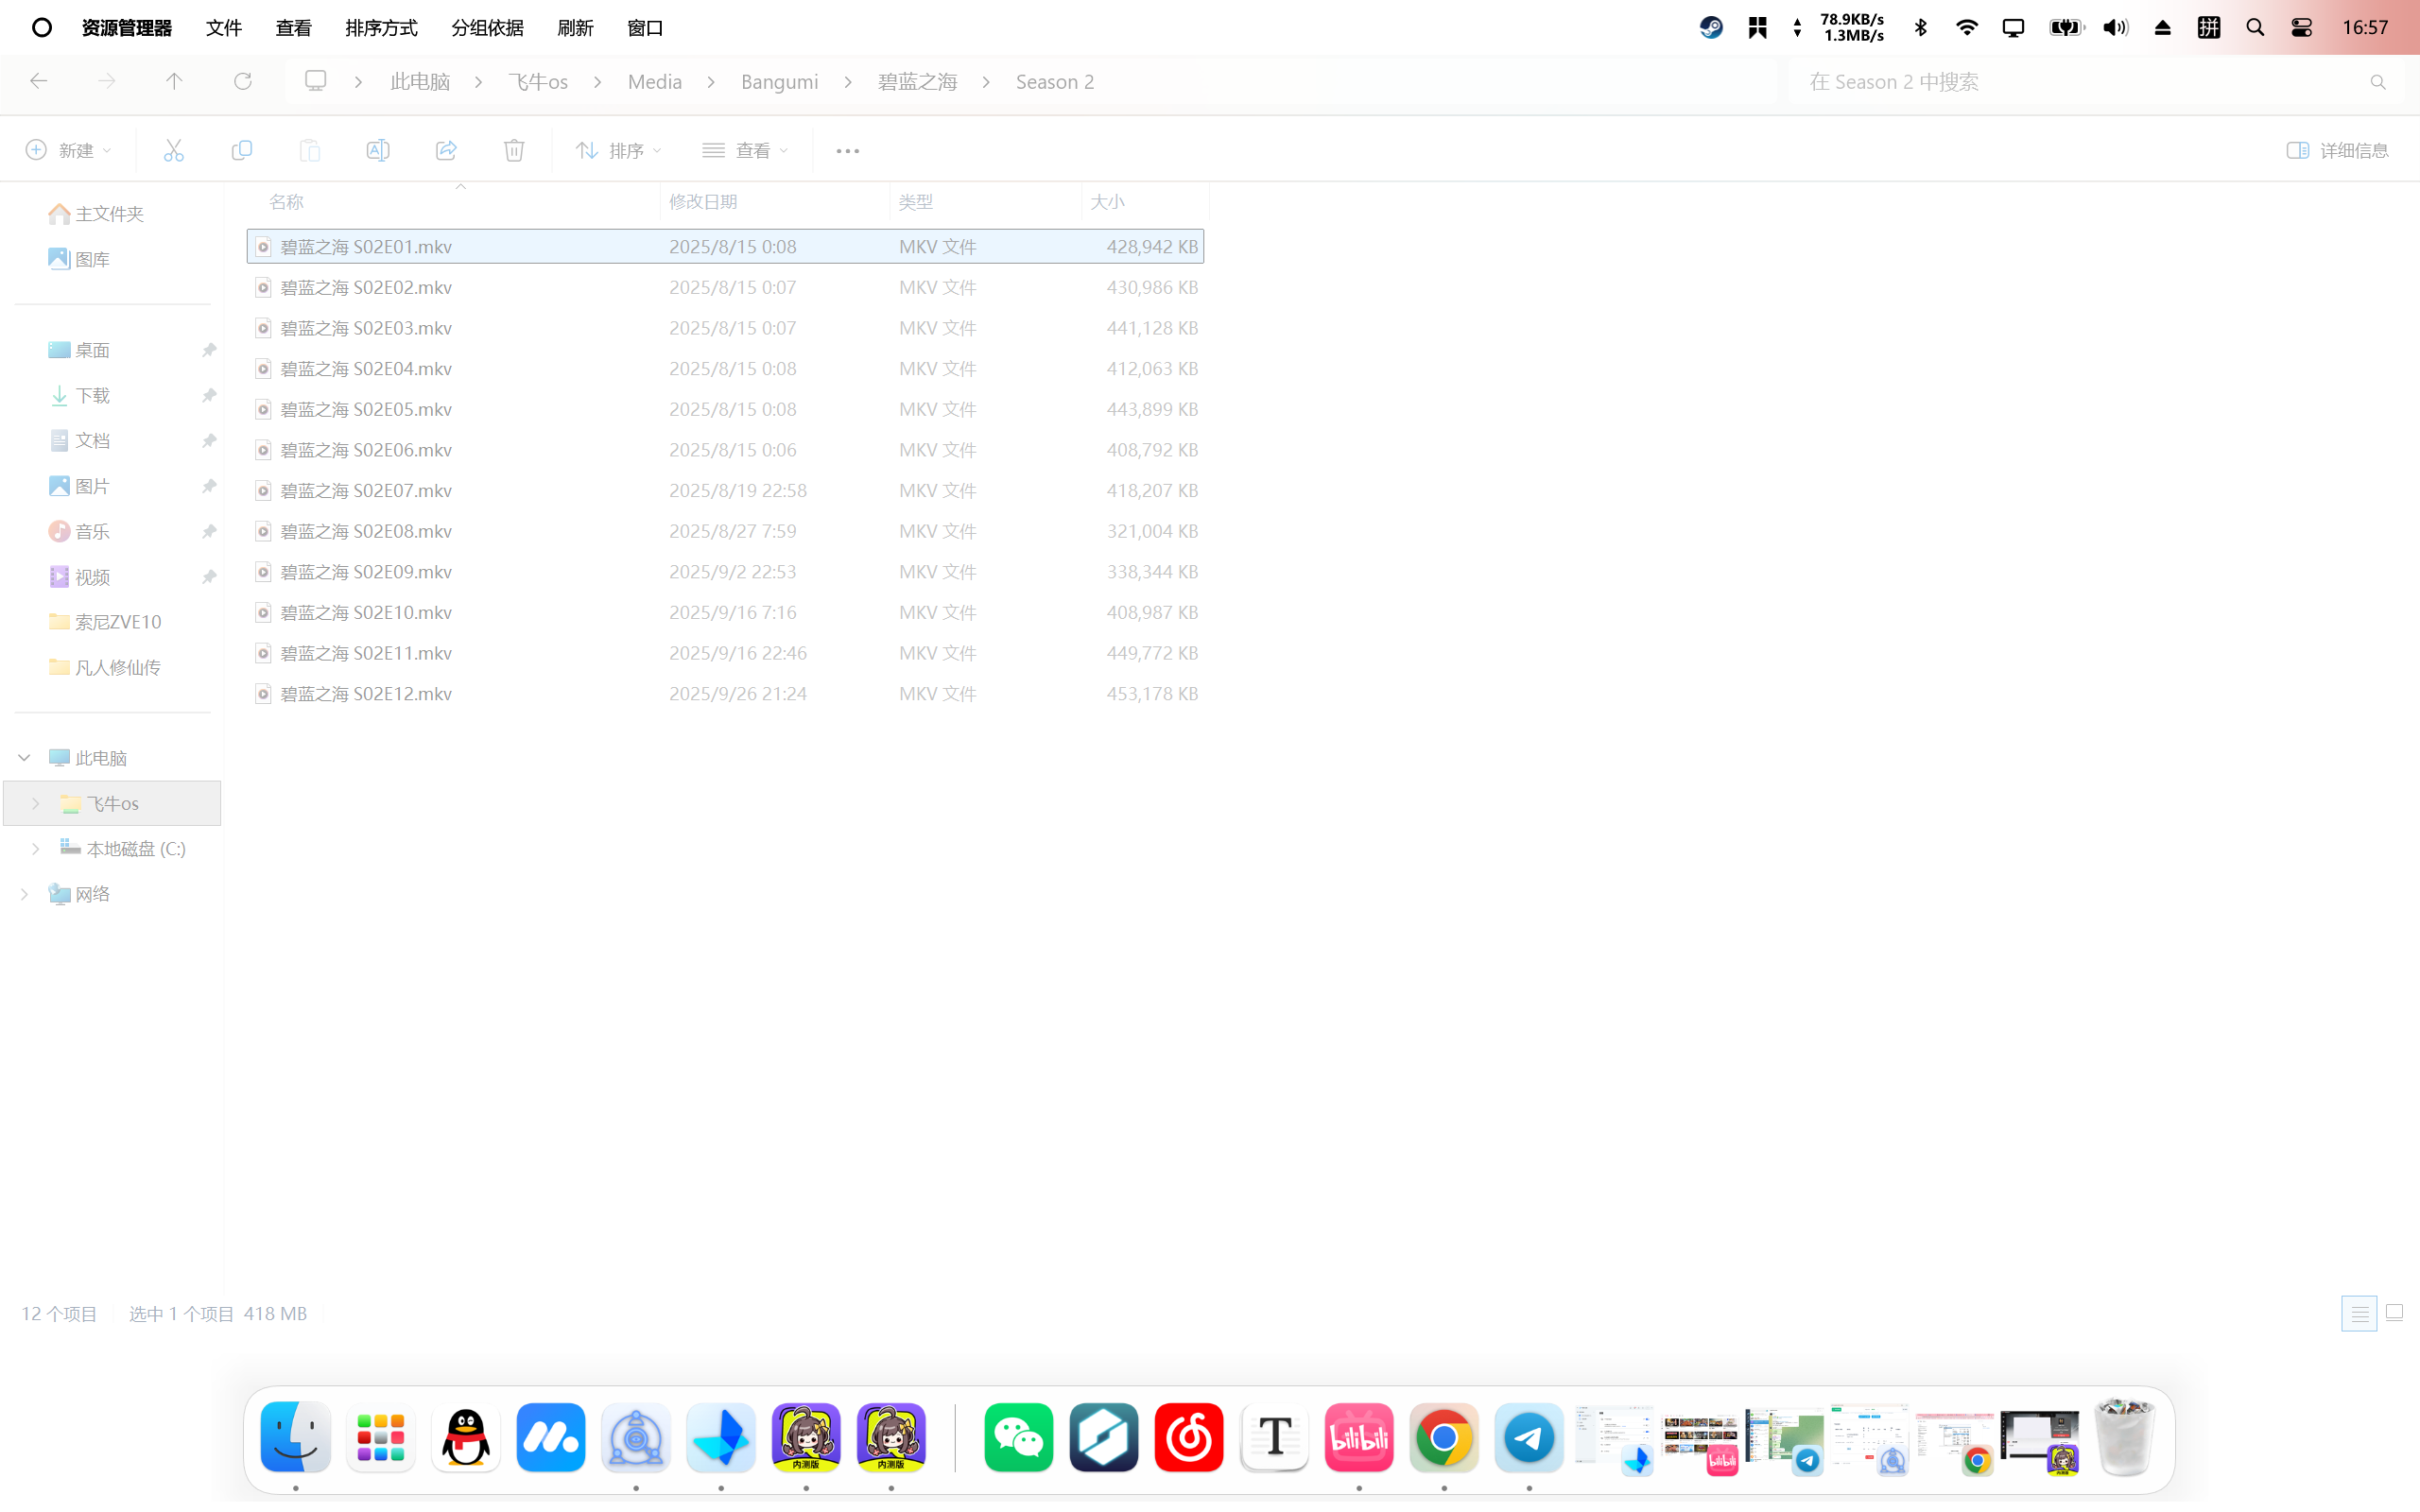
Task: Open the 窗口 menu
Action: [645, 27]
